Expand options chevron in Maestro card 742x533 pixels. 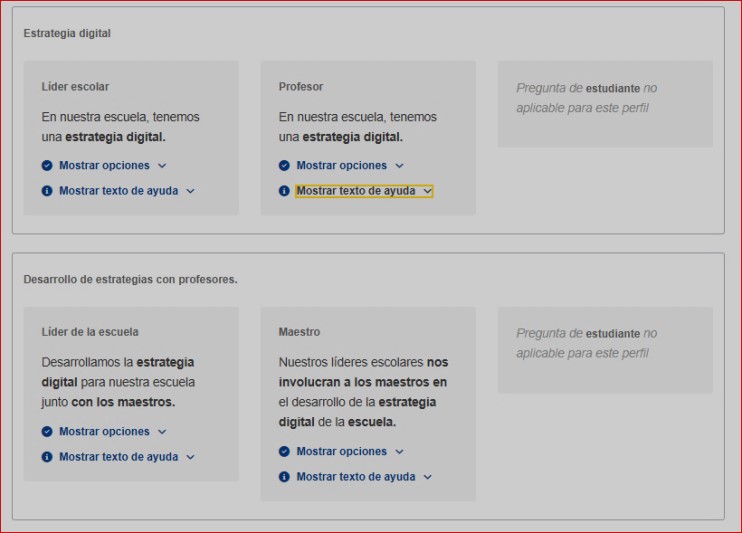click(x=399, y=452)
